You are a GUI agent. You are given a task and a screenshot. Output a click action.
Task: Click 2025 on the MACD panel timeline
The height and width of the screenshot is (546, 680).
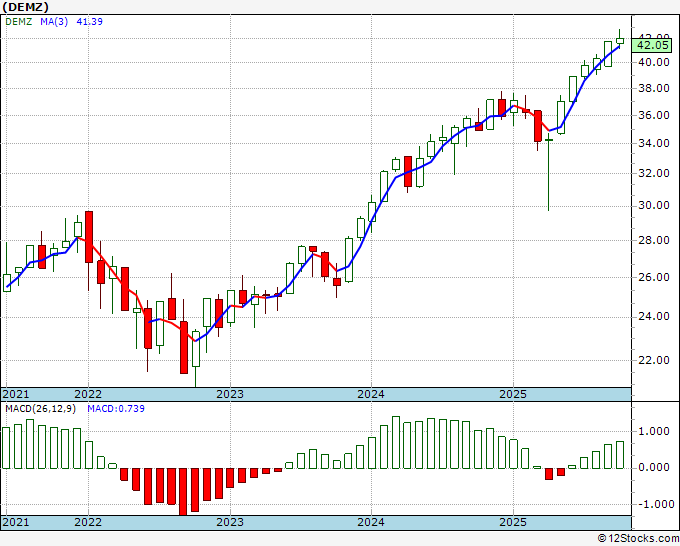(513, 522)
